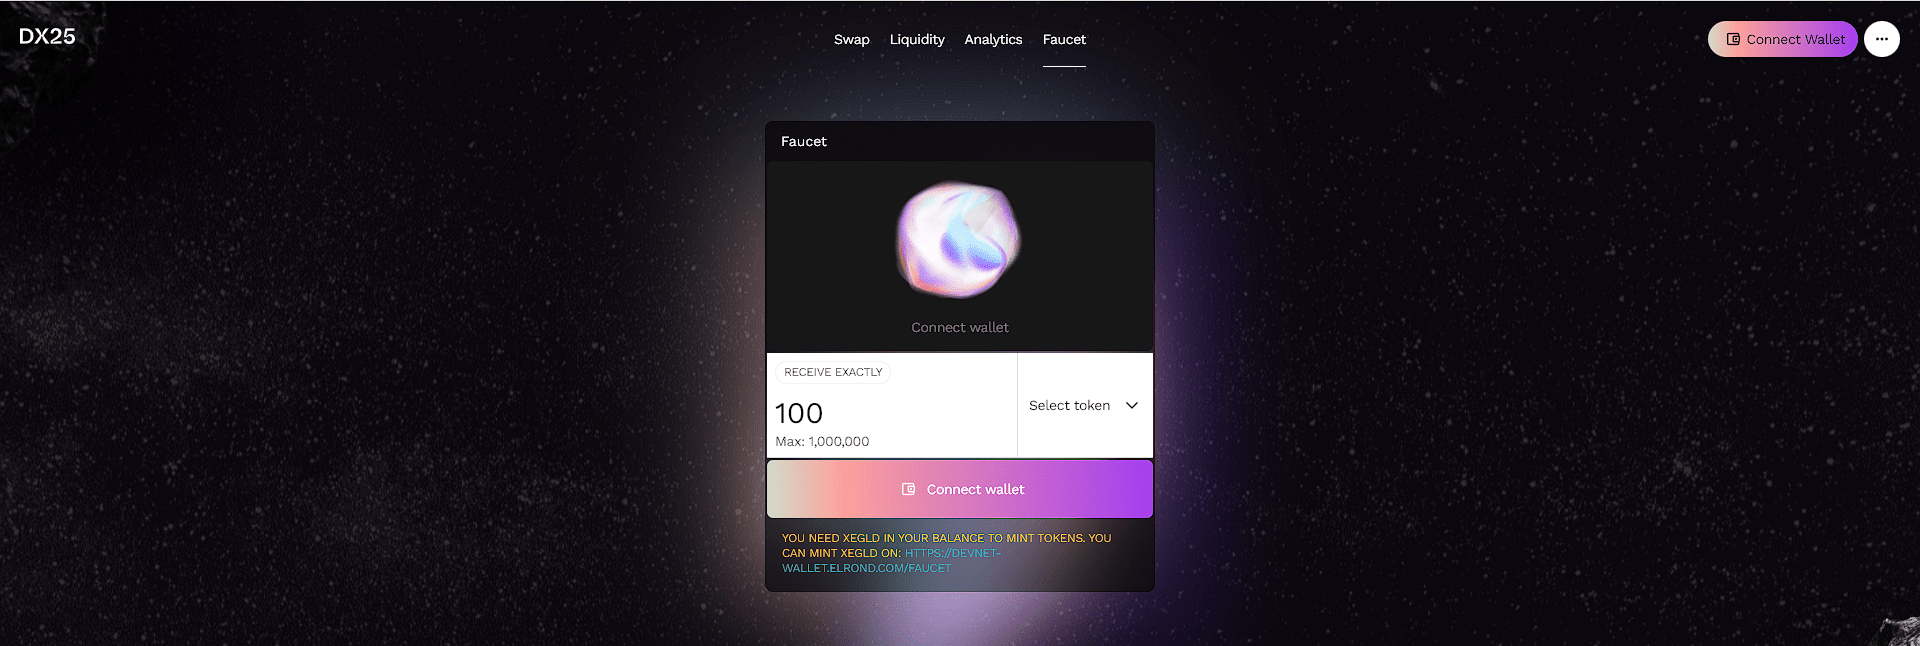The width and height of the screenshot is (1920, 646).
Task: Click the Faucet panel header title
Action: 804,141
